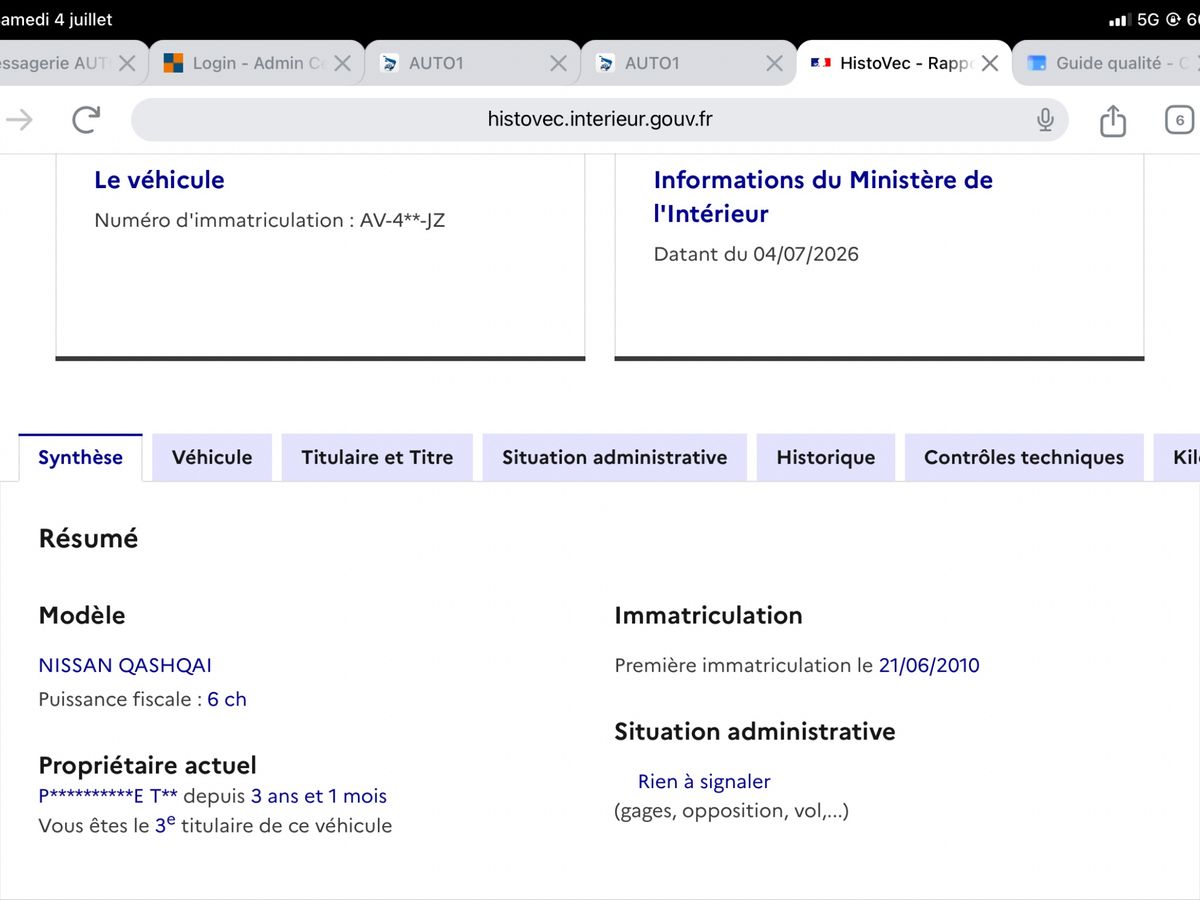Tap the NISSAN QASHQAI model text
The image size is (1200, 900).
[125, 665]
